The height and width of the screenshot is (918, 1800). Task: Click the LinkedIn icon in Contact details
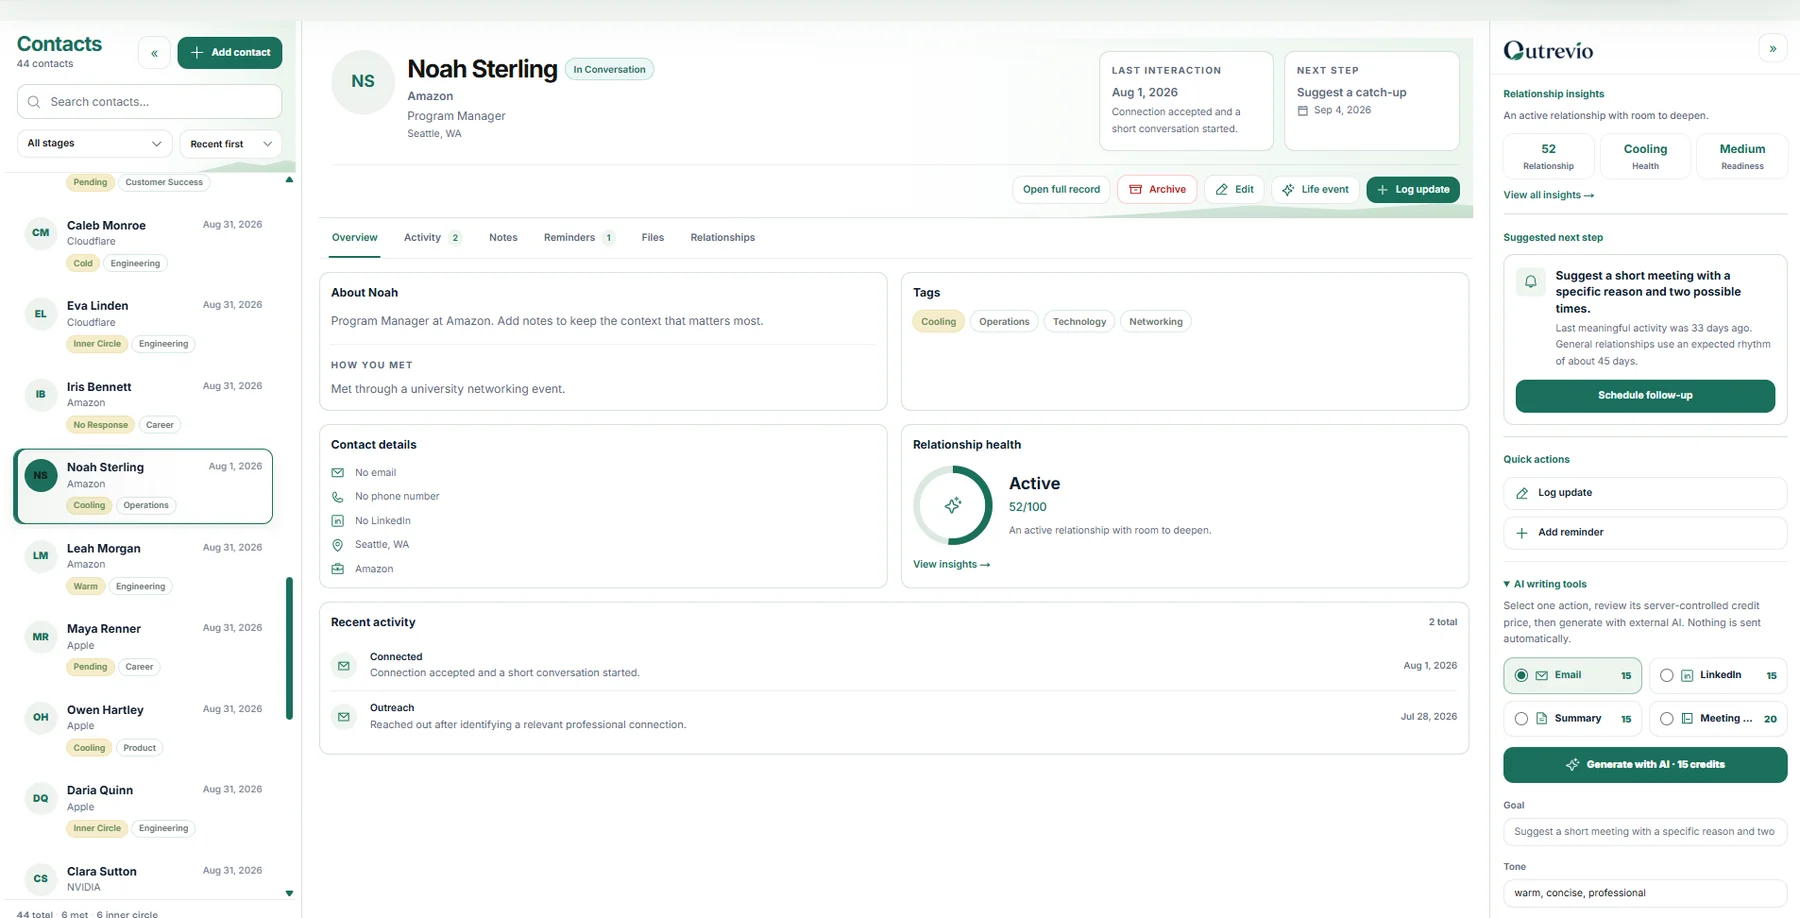coord(338,521)
